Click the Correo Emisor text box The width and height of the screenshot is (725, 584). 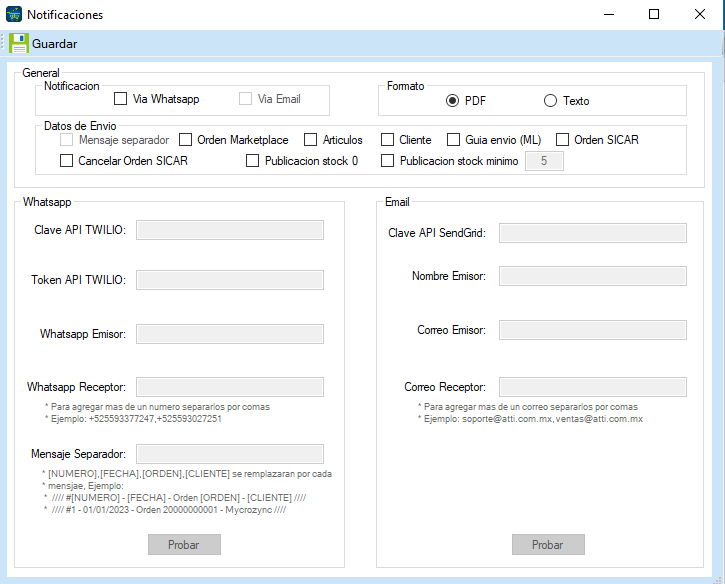(x=593, y=330)
